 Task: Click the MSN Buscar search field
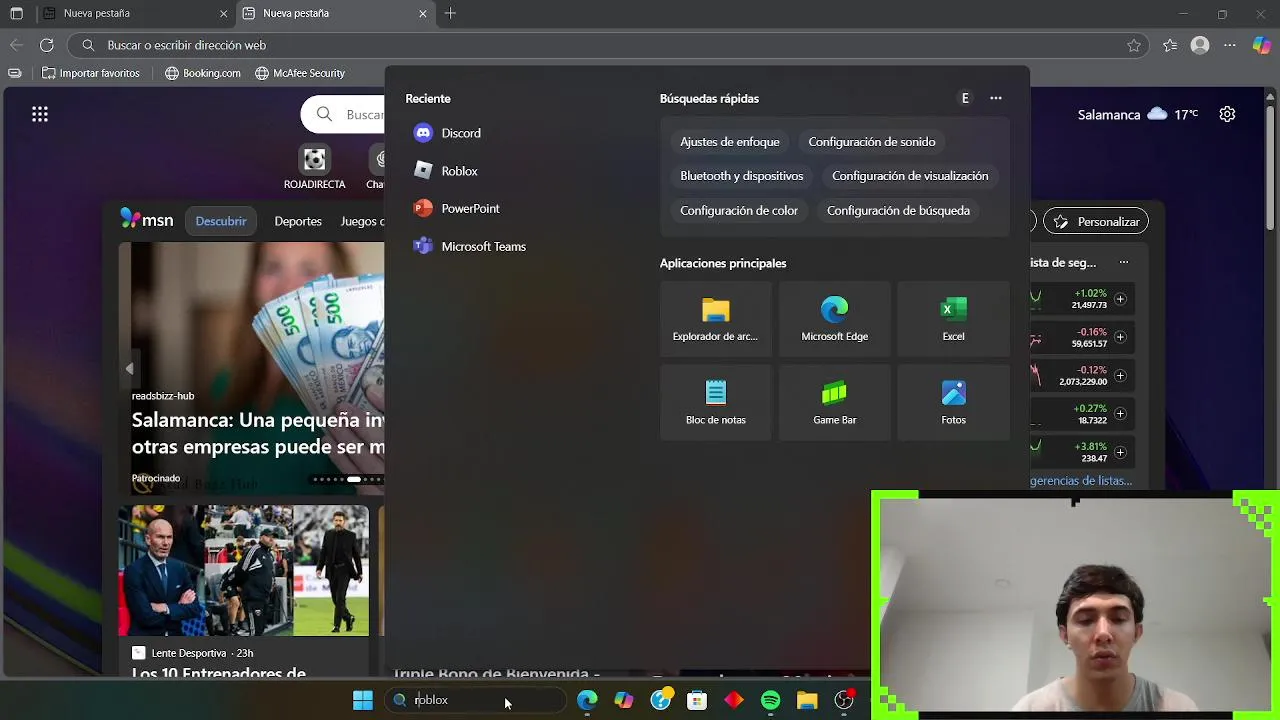point(343,114)
